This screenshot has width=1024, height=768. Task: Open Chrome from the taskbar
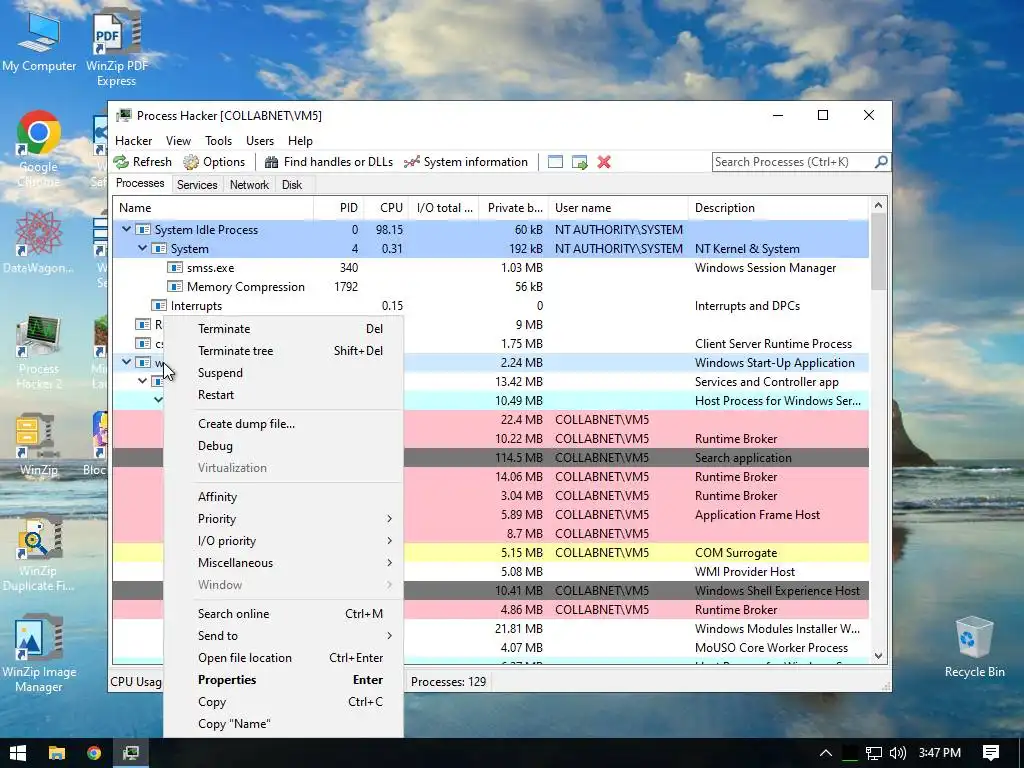click(94, 753)
